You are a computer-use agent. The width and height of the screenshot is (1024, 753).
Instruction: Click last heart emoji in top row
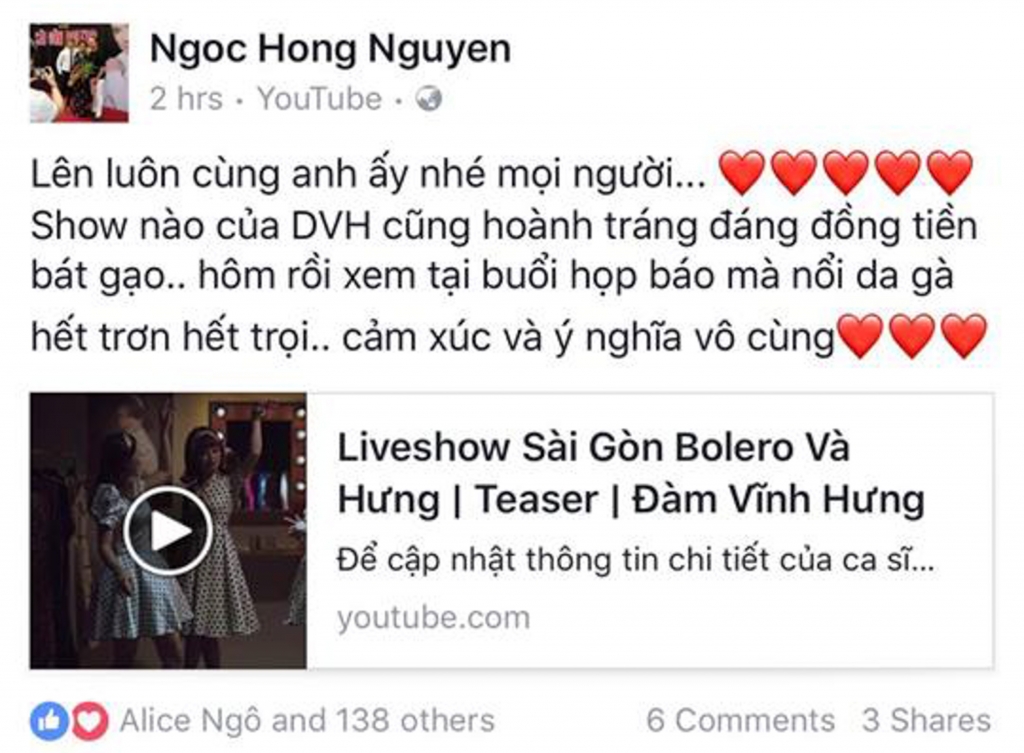tap(950, 172)
